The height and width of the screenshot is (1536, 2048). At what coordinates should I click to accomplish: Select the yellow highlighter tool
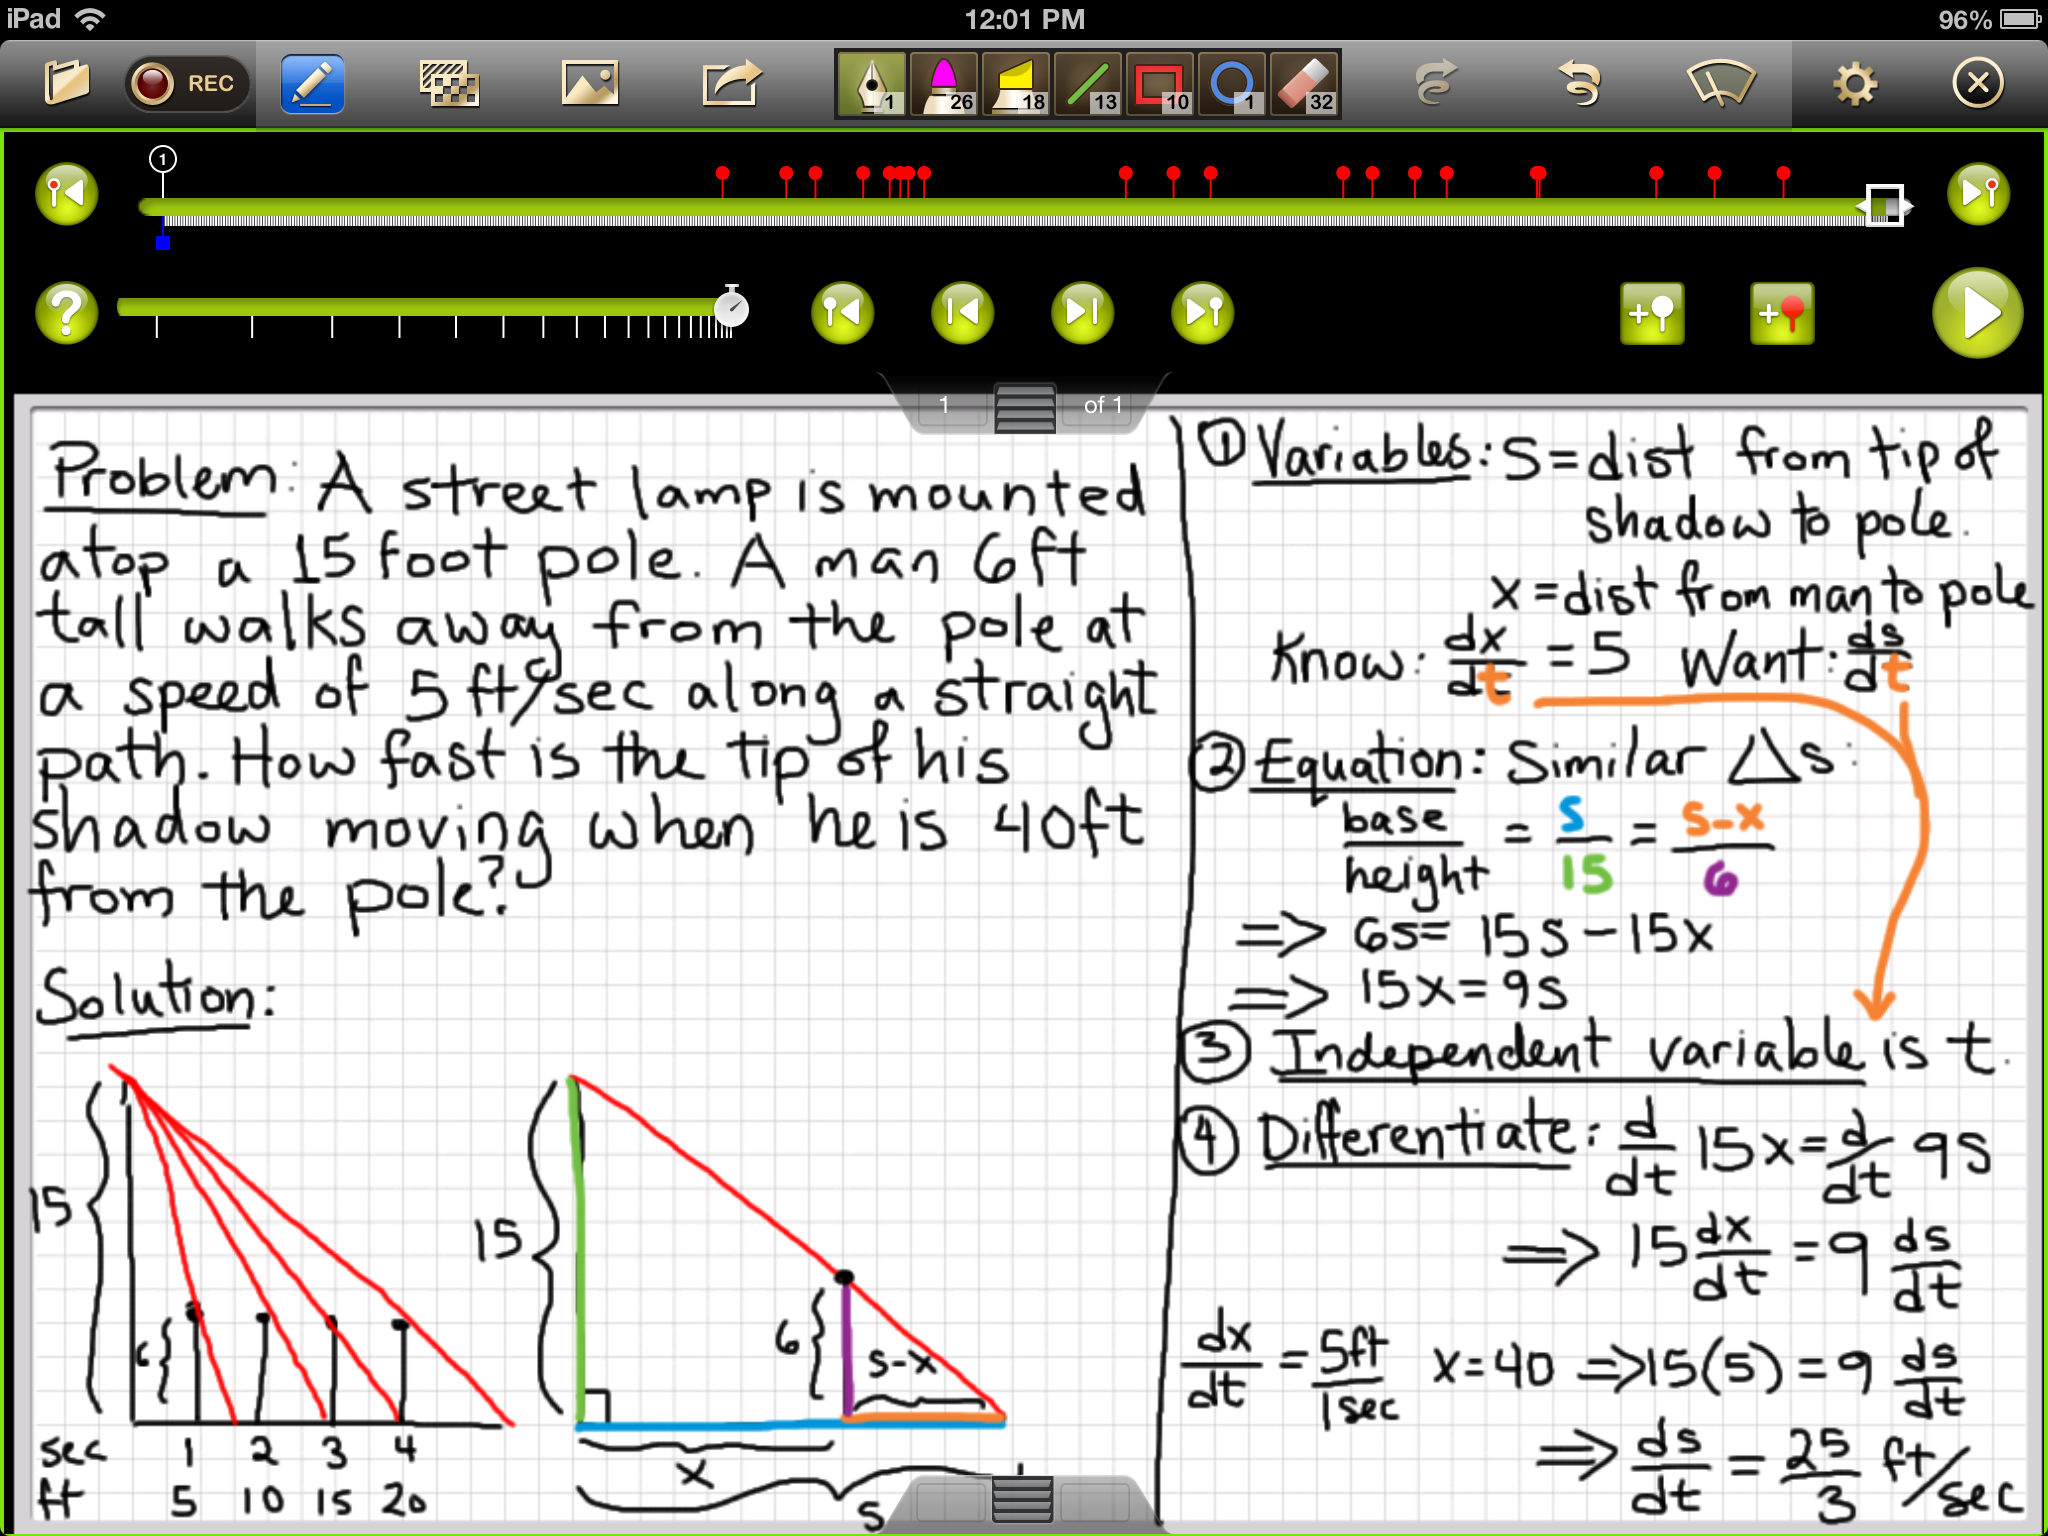(1016, 84)
